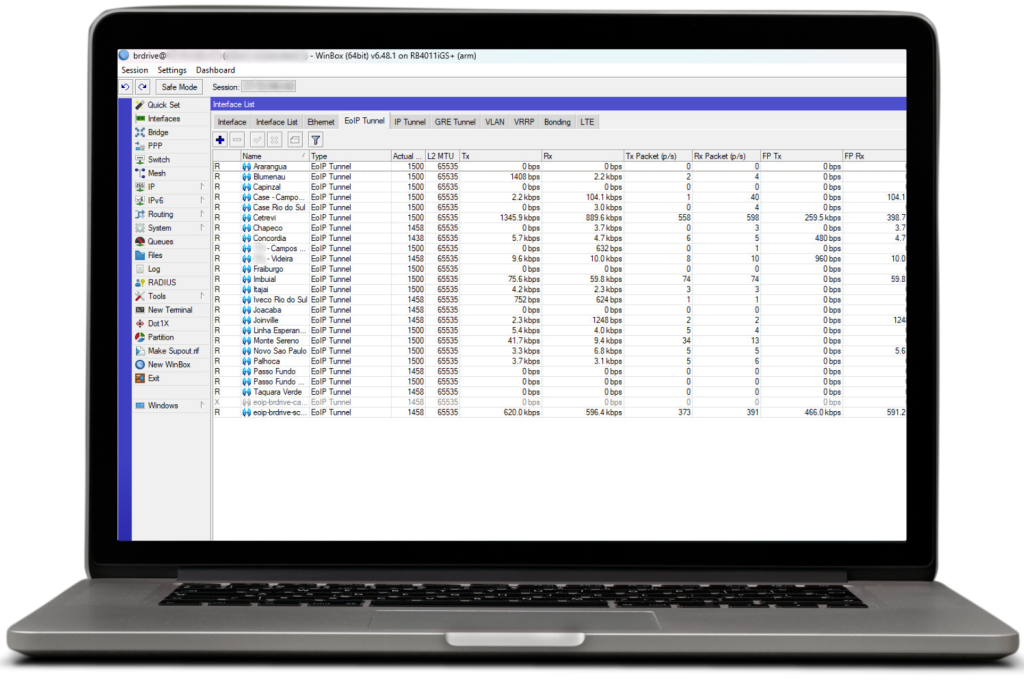Toggle Safe Mode
This screenshot has height=683, width=1024.
[179, 87]
